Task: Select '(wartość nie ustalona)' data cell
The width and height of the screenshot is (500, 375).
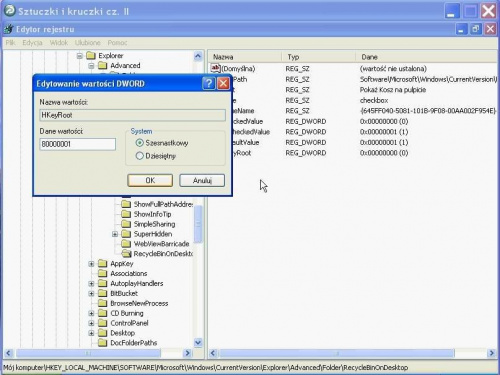Action: point(393,69)
